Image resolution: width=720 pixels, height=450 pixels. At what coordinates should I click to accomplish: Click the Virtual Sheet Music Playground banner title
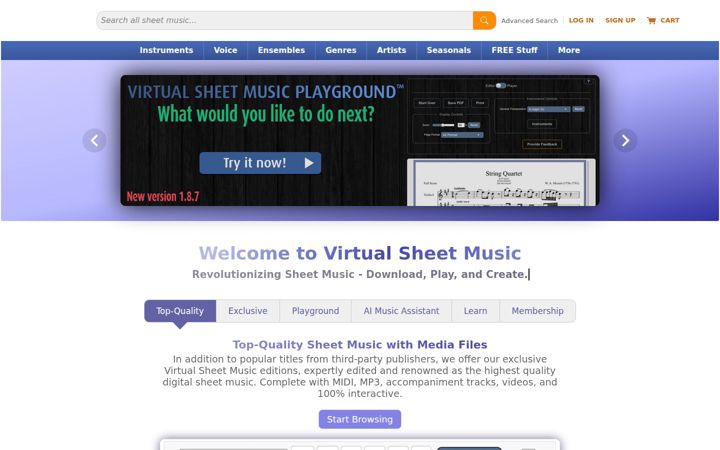pos(265,92)
